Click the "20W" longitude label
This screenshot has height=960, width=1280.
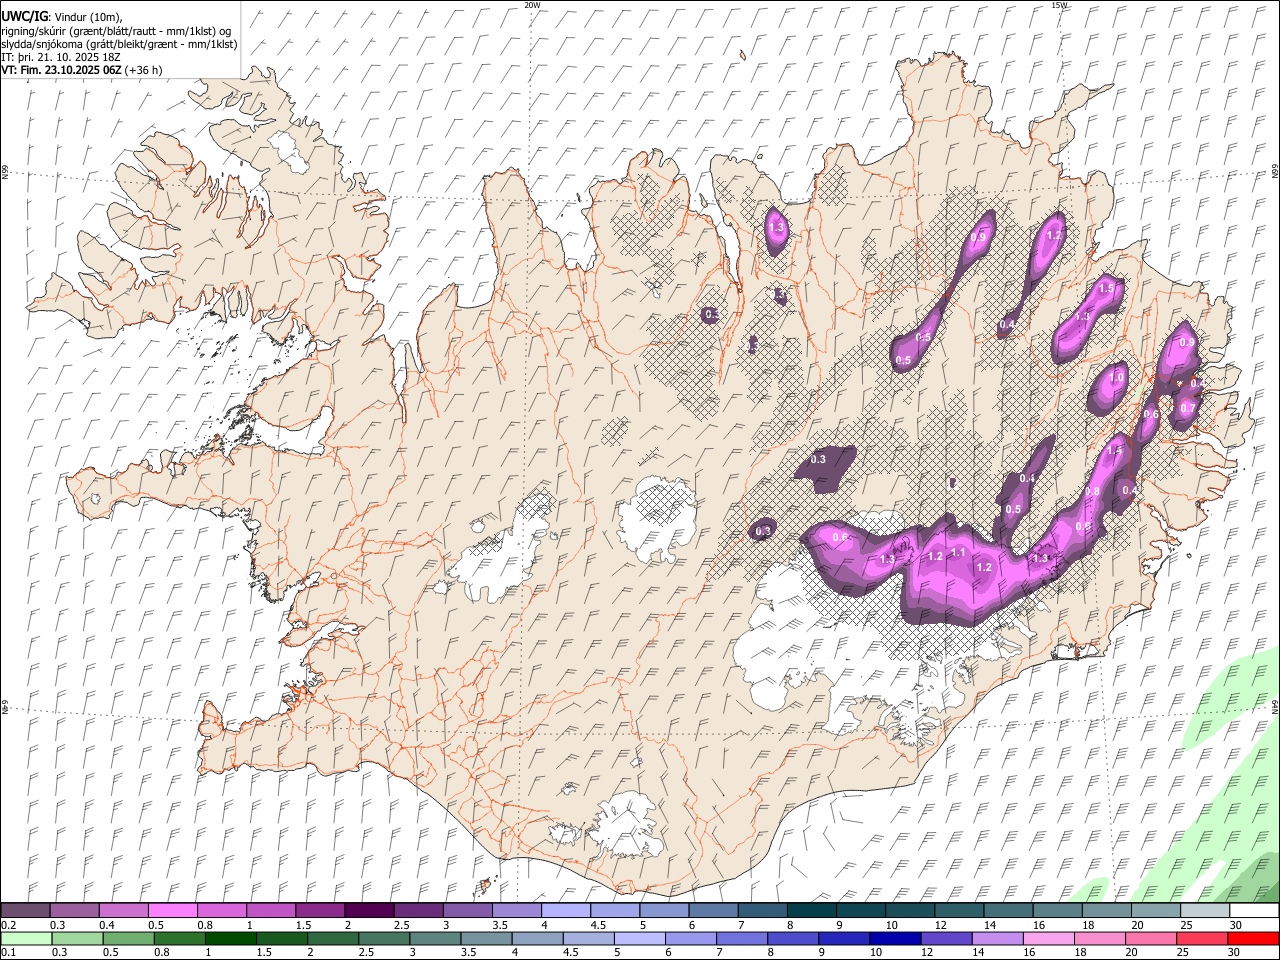point(532,5)
